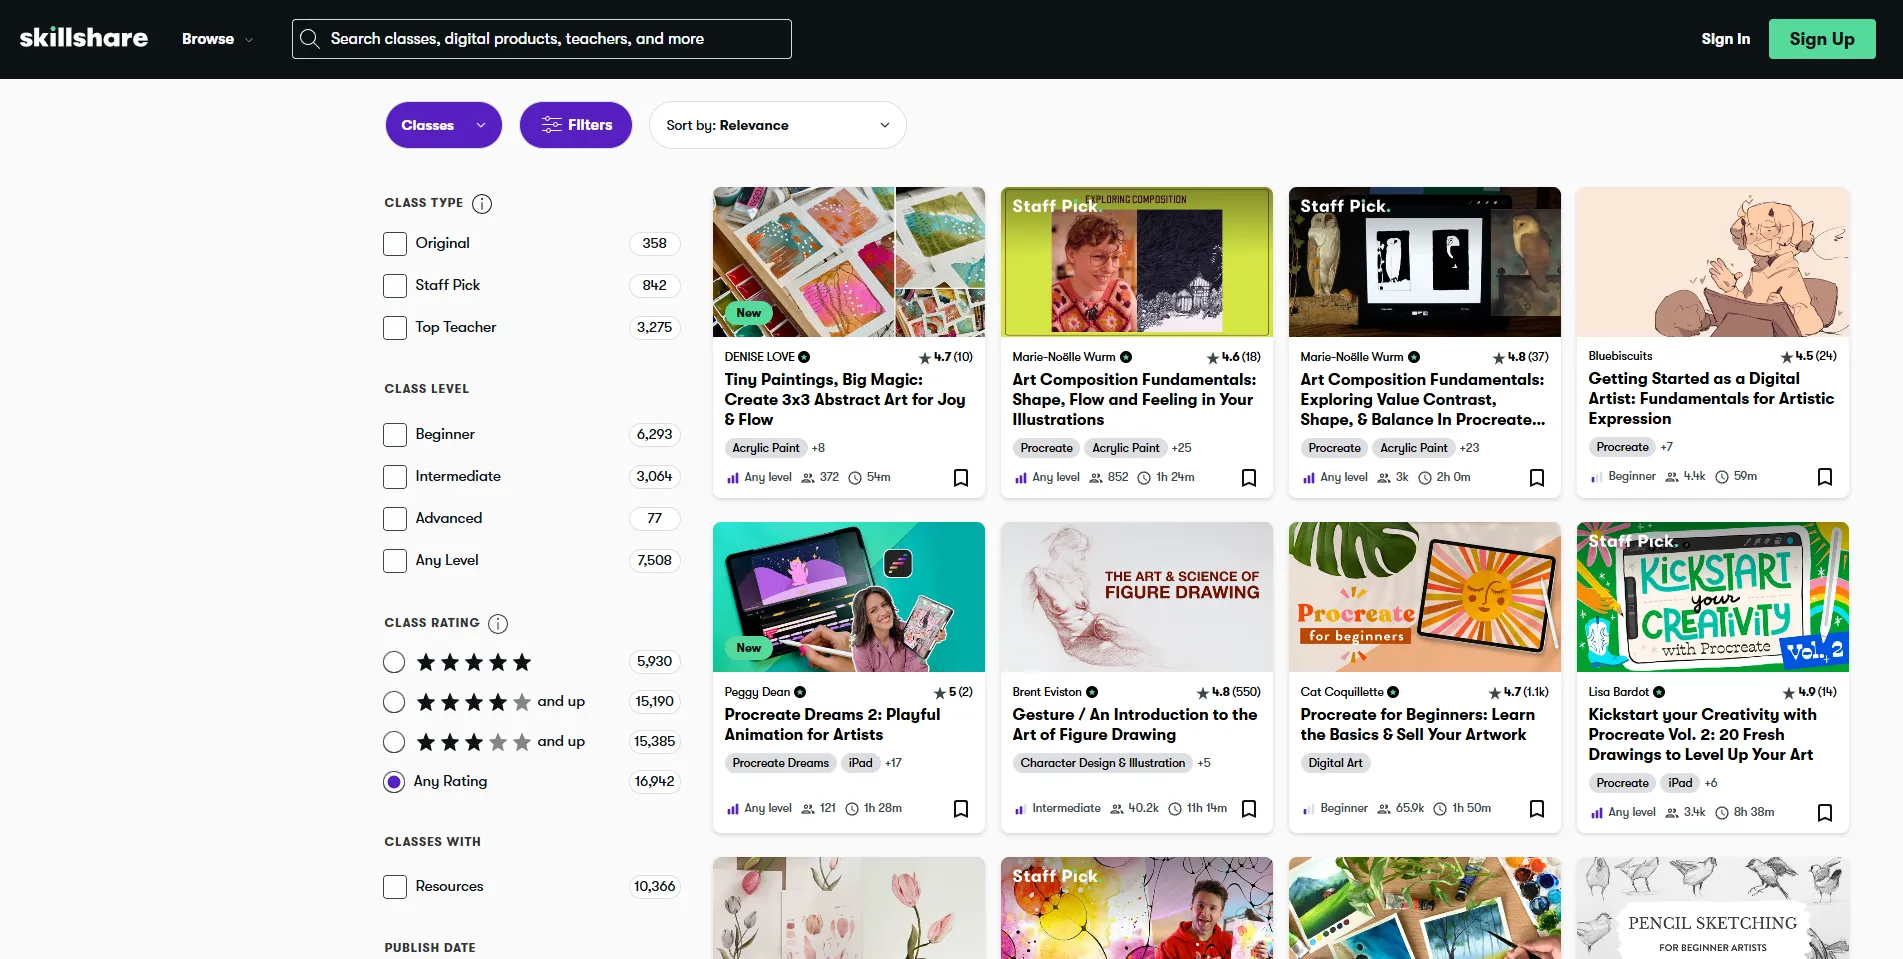Open the Procreate Dreams 2 class thumbnail

click(x=848, y=596)
